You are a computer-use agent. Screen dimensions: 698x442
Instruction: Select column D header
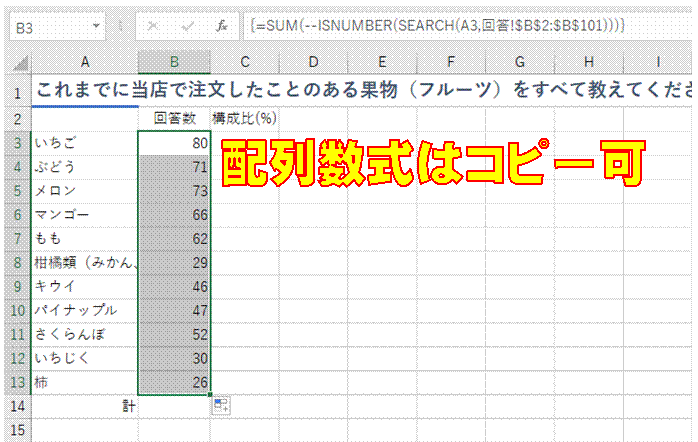[313, 62]
